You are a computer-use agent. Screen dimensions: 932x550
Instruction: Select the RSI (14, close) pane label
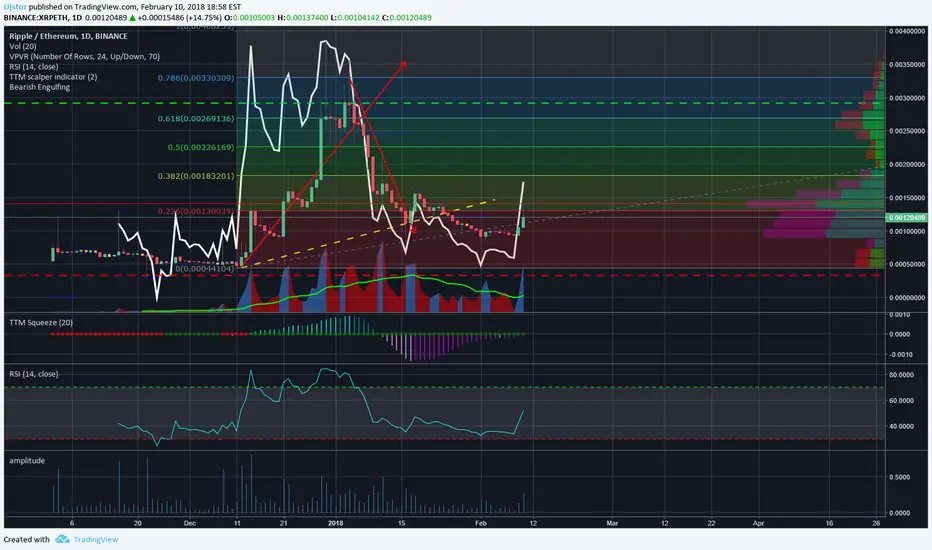click(x=33, y=374)
